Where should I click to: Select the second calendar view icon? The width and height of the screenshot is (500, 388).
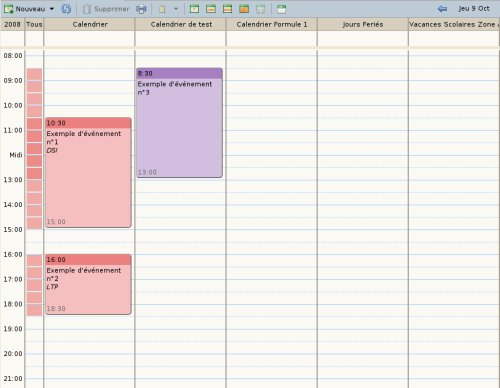click(x=211, y=9)
